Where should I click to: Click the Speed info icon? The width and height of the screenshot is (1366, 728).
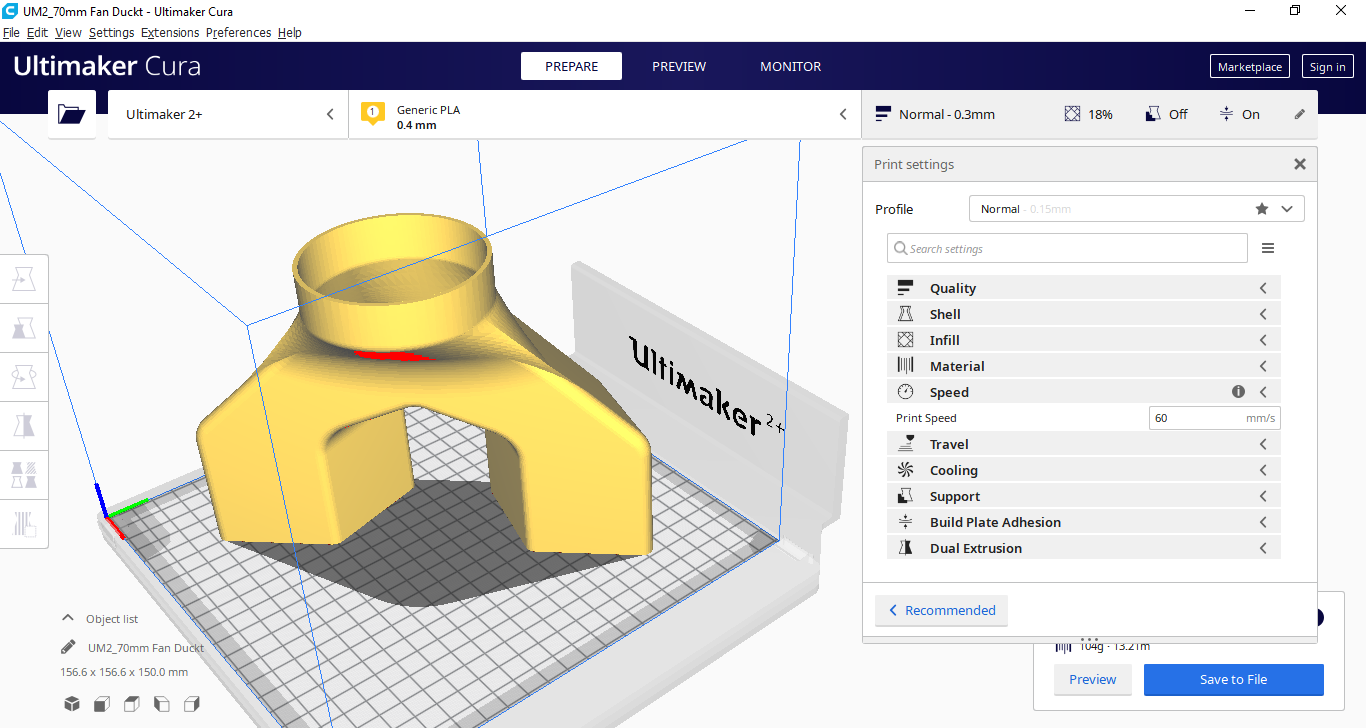pyautogui.click(x=1238, y=392)
